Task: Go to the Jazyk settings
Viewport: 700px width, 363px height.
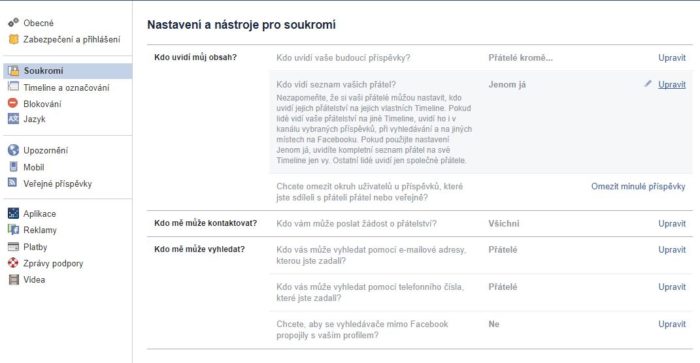Action: pyautogui.click(x=34, y=119)
